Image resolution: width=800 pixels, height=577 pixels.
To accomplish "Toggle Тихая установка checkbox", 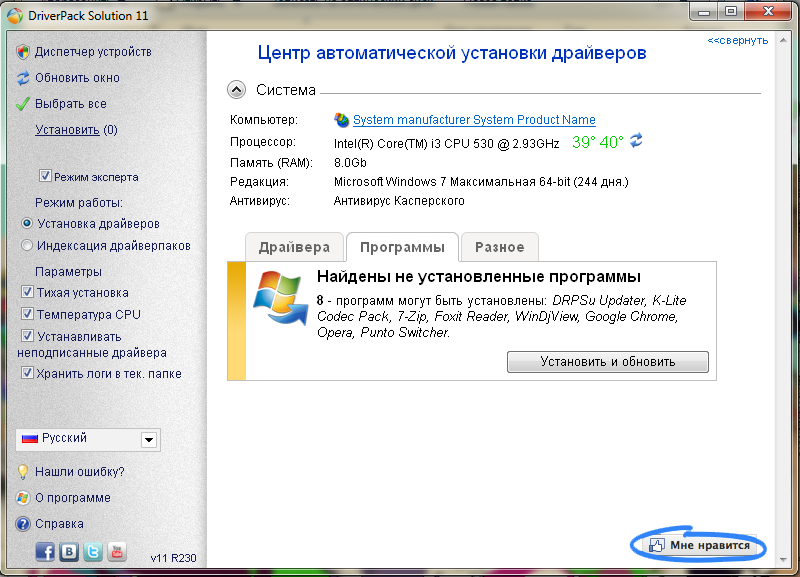I will (28, 292).
